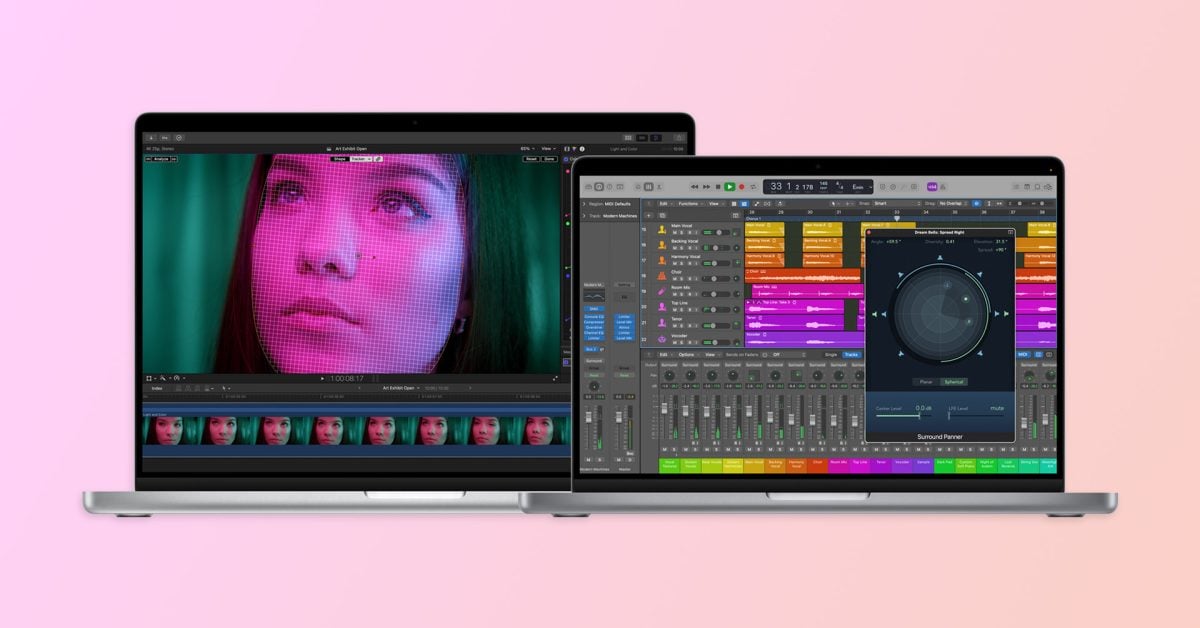Viewport: 1200px width, 628px height.
Task: Click the Done button in Final Cut's viewer
Action: (551, 159)
